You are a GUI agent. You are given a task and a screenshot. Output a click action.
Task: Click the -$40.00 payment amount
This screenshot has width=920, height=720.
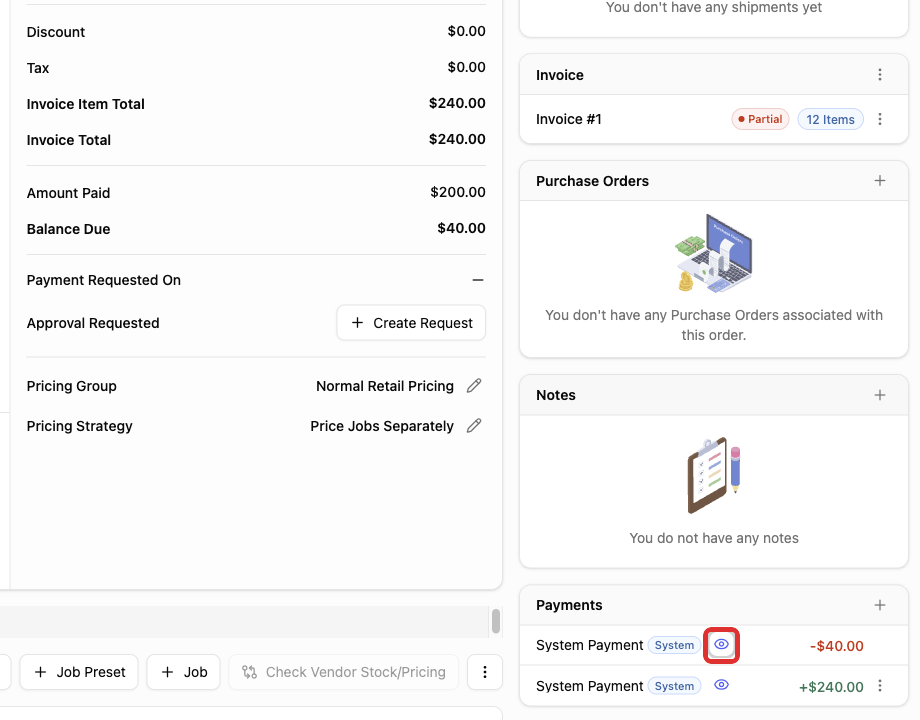point(837,646)
